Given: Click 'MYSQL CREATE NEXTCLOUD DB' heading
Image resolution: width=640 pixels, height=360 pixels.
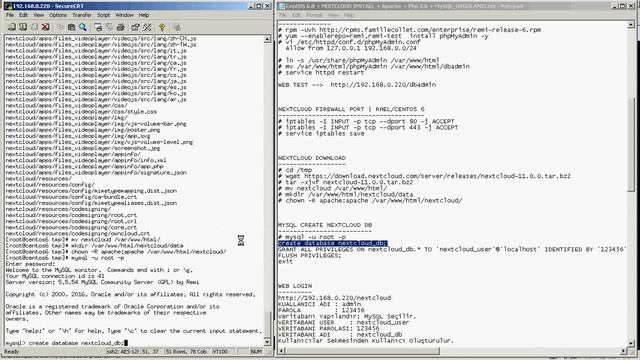Looking at the screenshot, I should (x=325, y=225).
